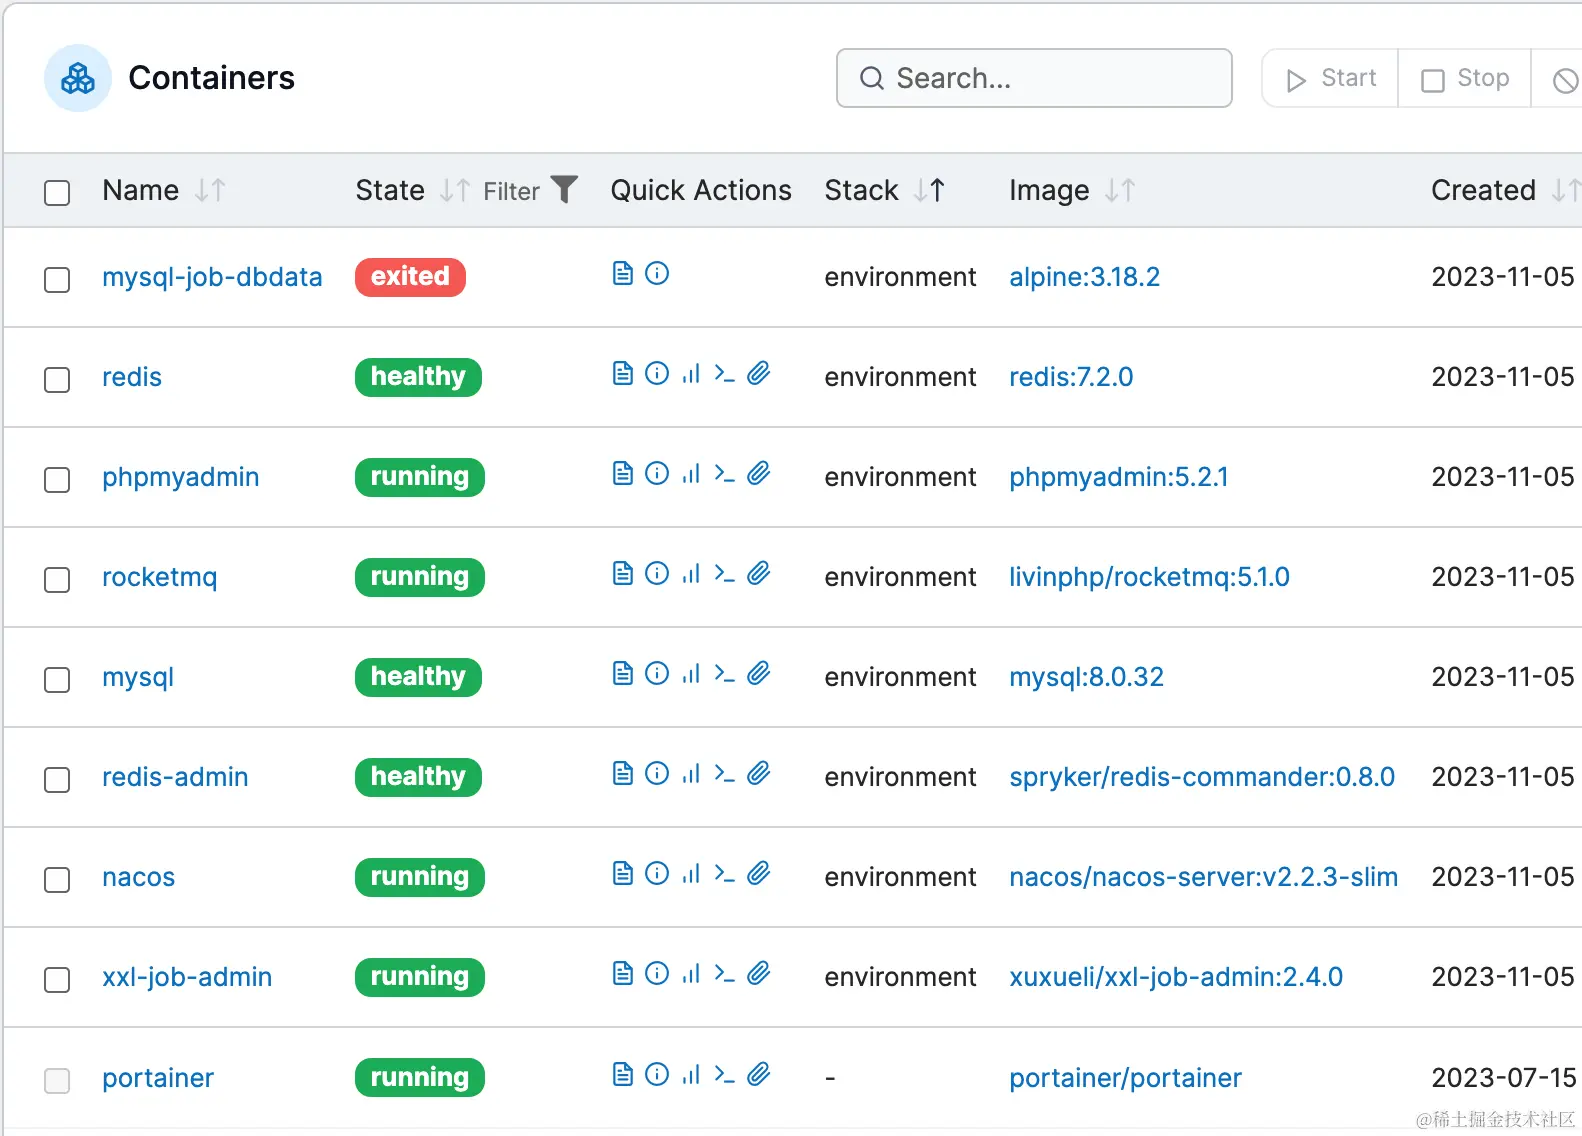1582x1136 pixels.
Task: Check the mysql container checkbox
Action: click(x=57, y=679)
